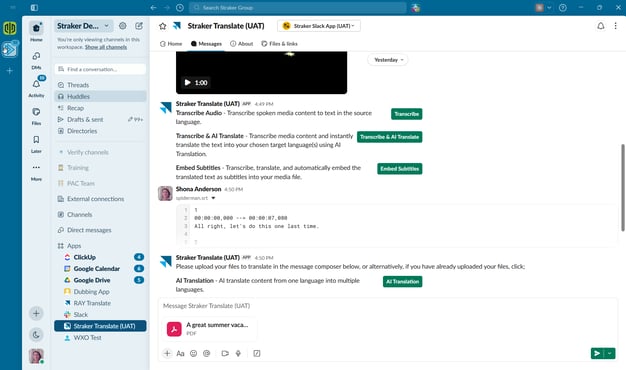This screenshot has width=626, height=370.
Task: Toggle the moon pause-notifications icon
Action: [36, 334]
